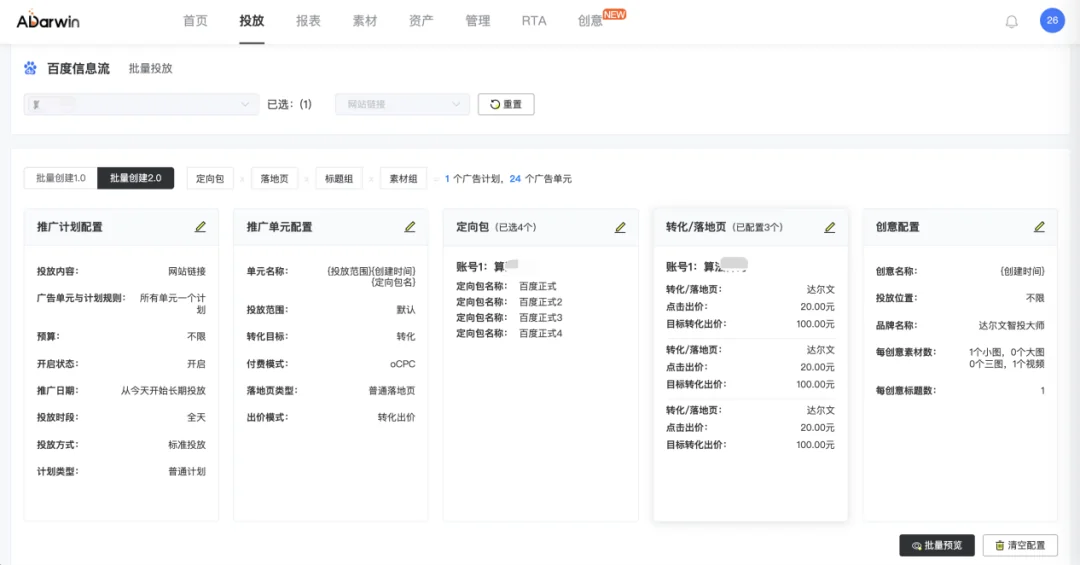This screenshot has width=1080, height=565.
Task: Click 1个小图, 0个大图 material count
Action: click(1006, 352)
